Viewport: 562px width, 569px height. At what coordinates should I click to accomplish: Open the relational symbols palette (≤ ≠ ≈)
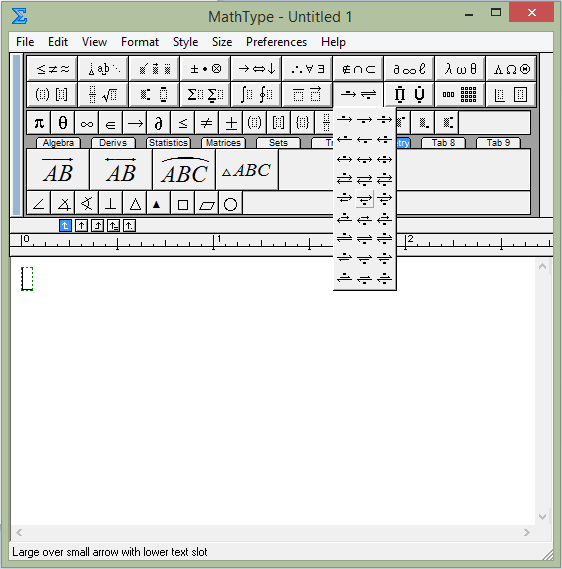pos(52,68)
